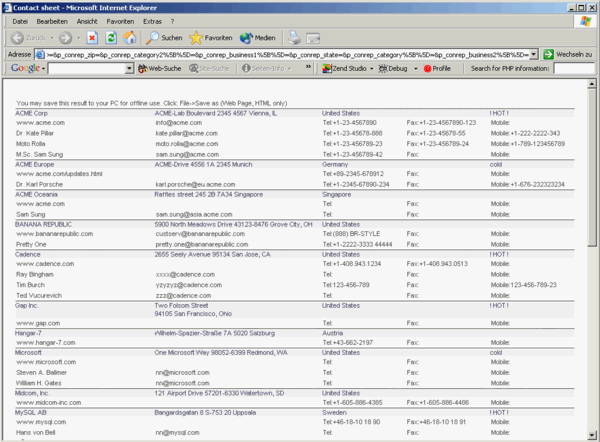Click the Google toolbar logo

25,68
